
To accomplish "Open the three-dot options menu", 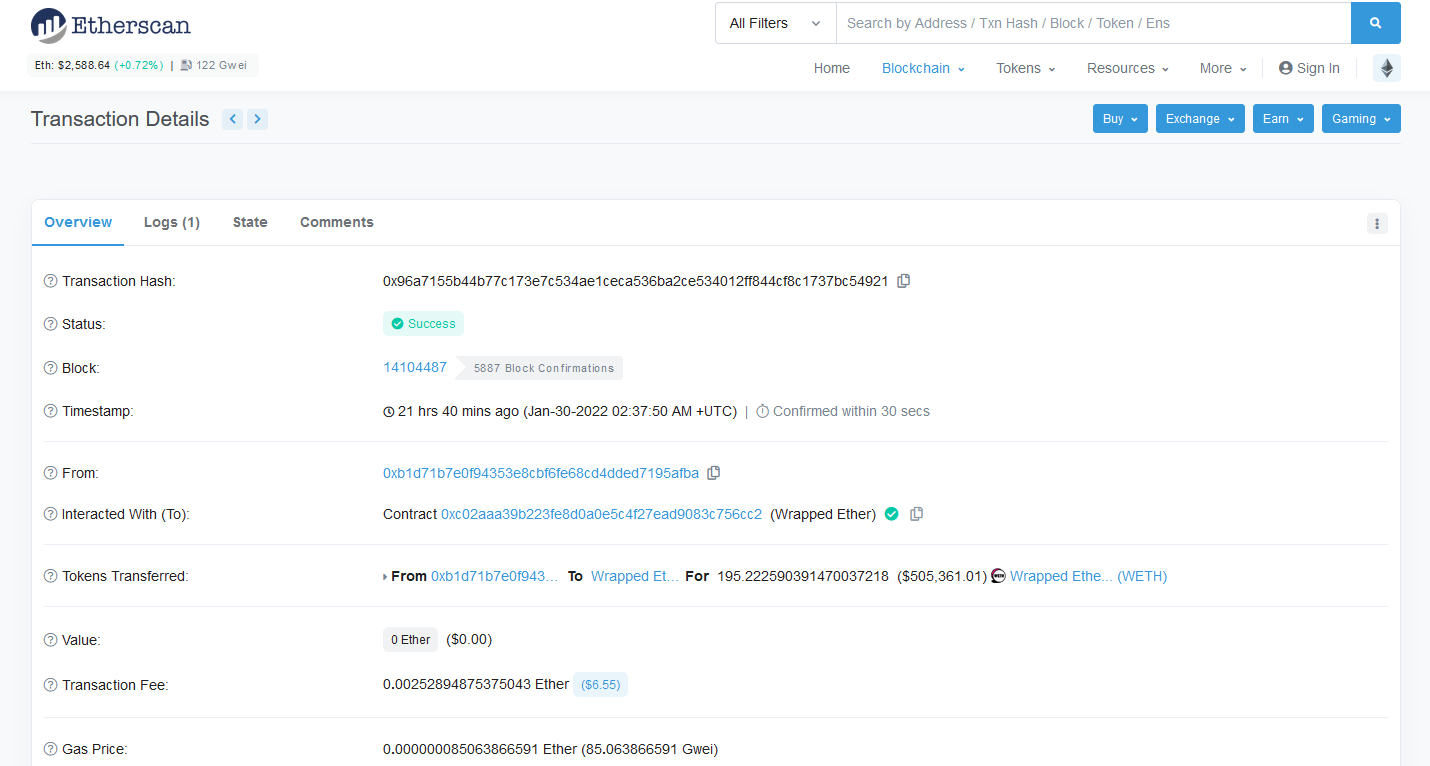I will tap(1377, 223).
